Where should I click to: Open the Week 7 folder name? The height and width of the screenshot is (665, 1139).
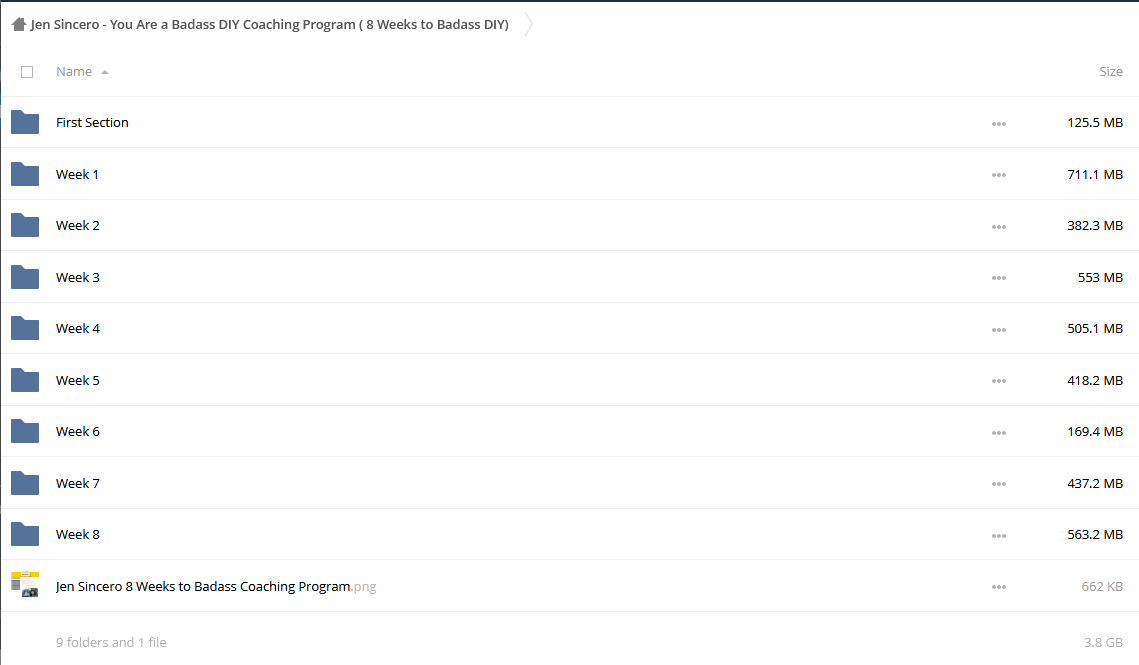click(78, 483)
